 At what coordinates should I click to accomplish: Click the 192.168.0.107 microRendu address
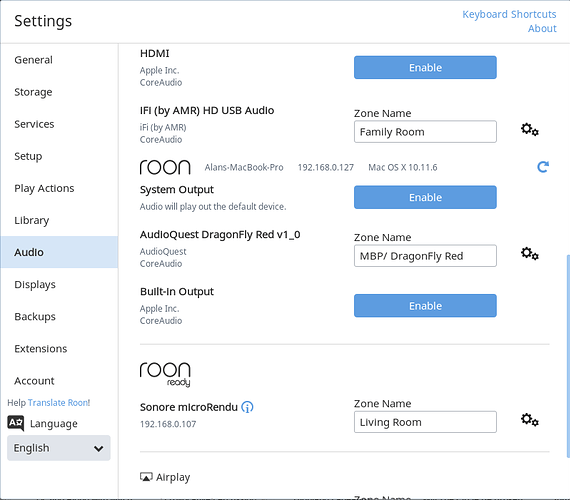168,424
